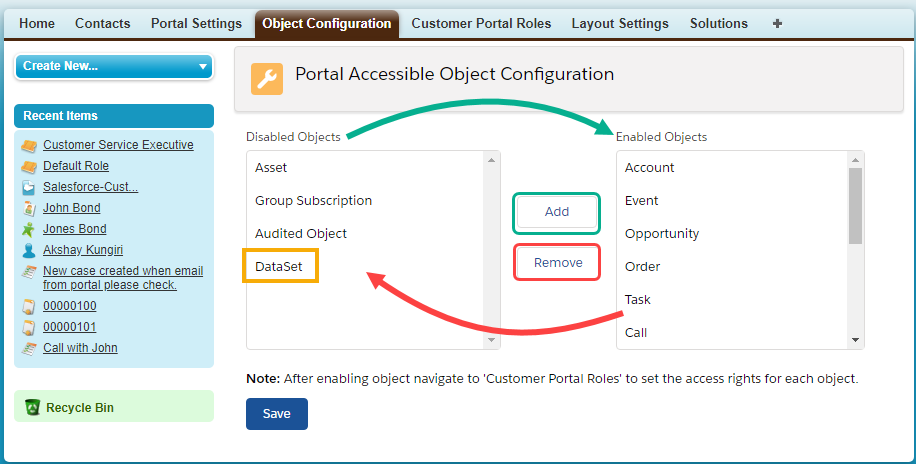Expand the Create New dropdown
Screen dimensions: 918x464
pos(113,66)
